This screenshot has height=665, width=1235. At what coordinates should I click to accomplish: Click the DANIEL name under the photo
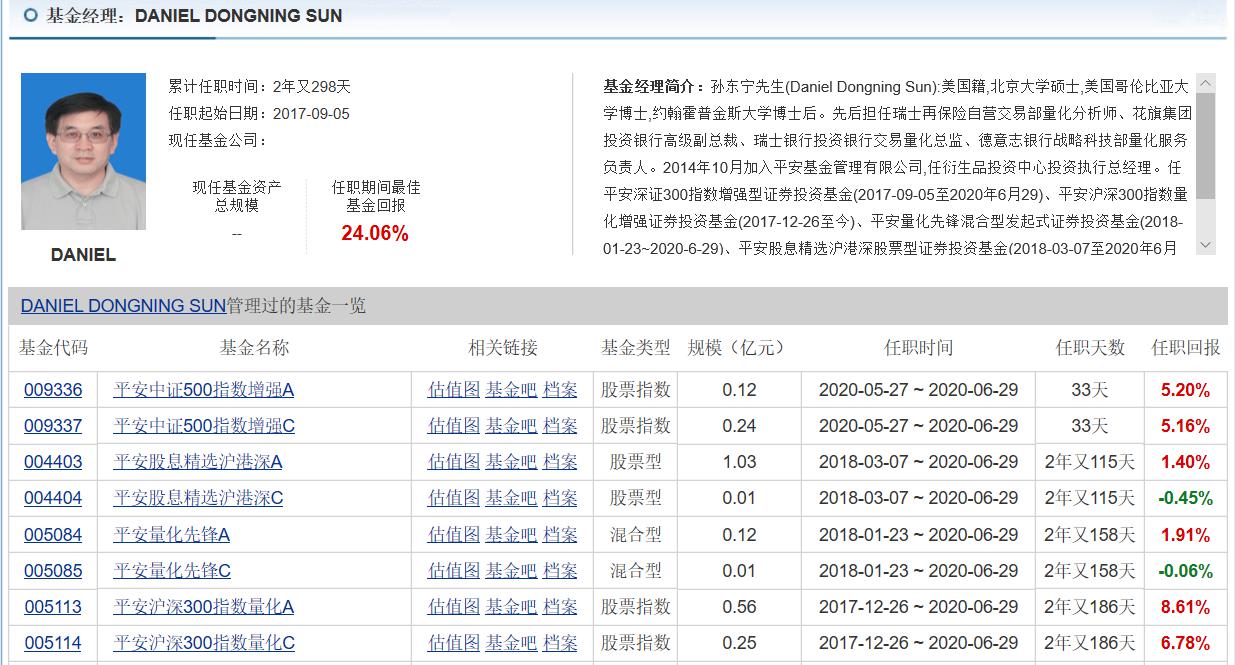point(83,255)
